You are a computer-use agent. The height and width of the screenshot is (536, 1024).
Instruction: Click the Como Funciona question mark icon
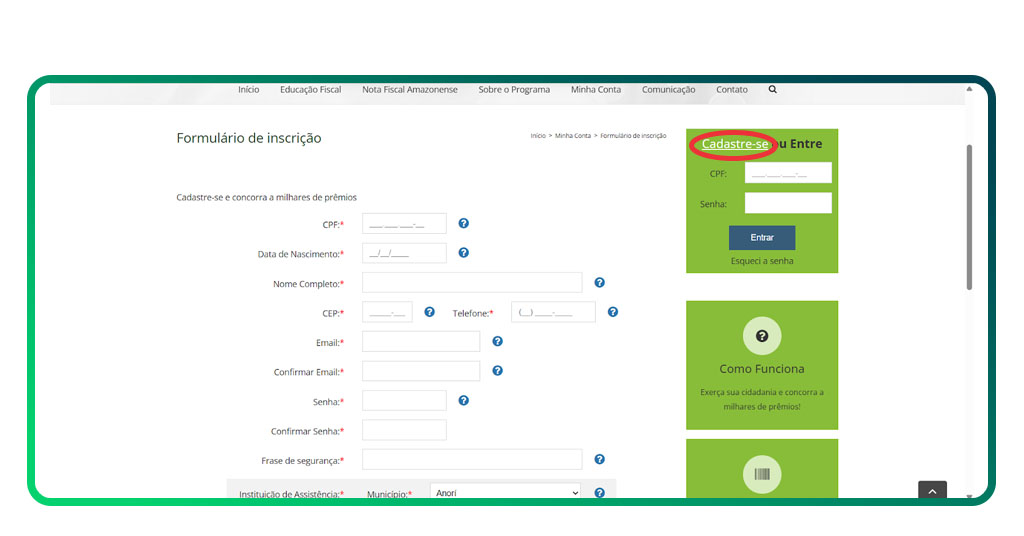pos(762,336)
